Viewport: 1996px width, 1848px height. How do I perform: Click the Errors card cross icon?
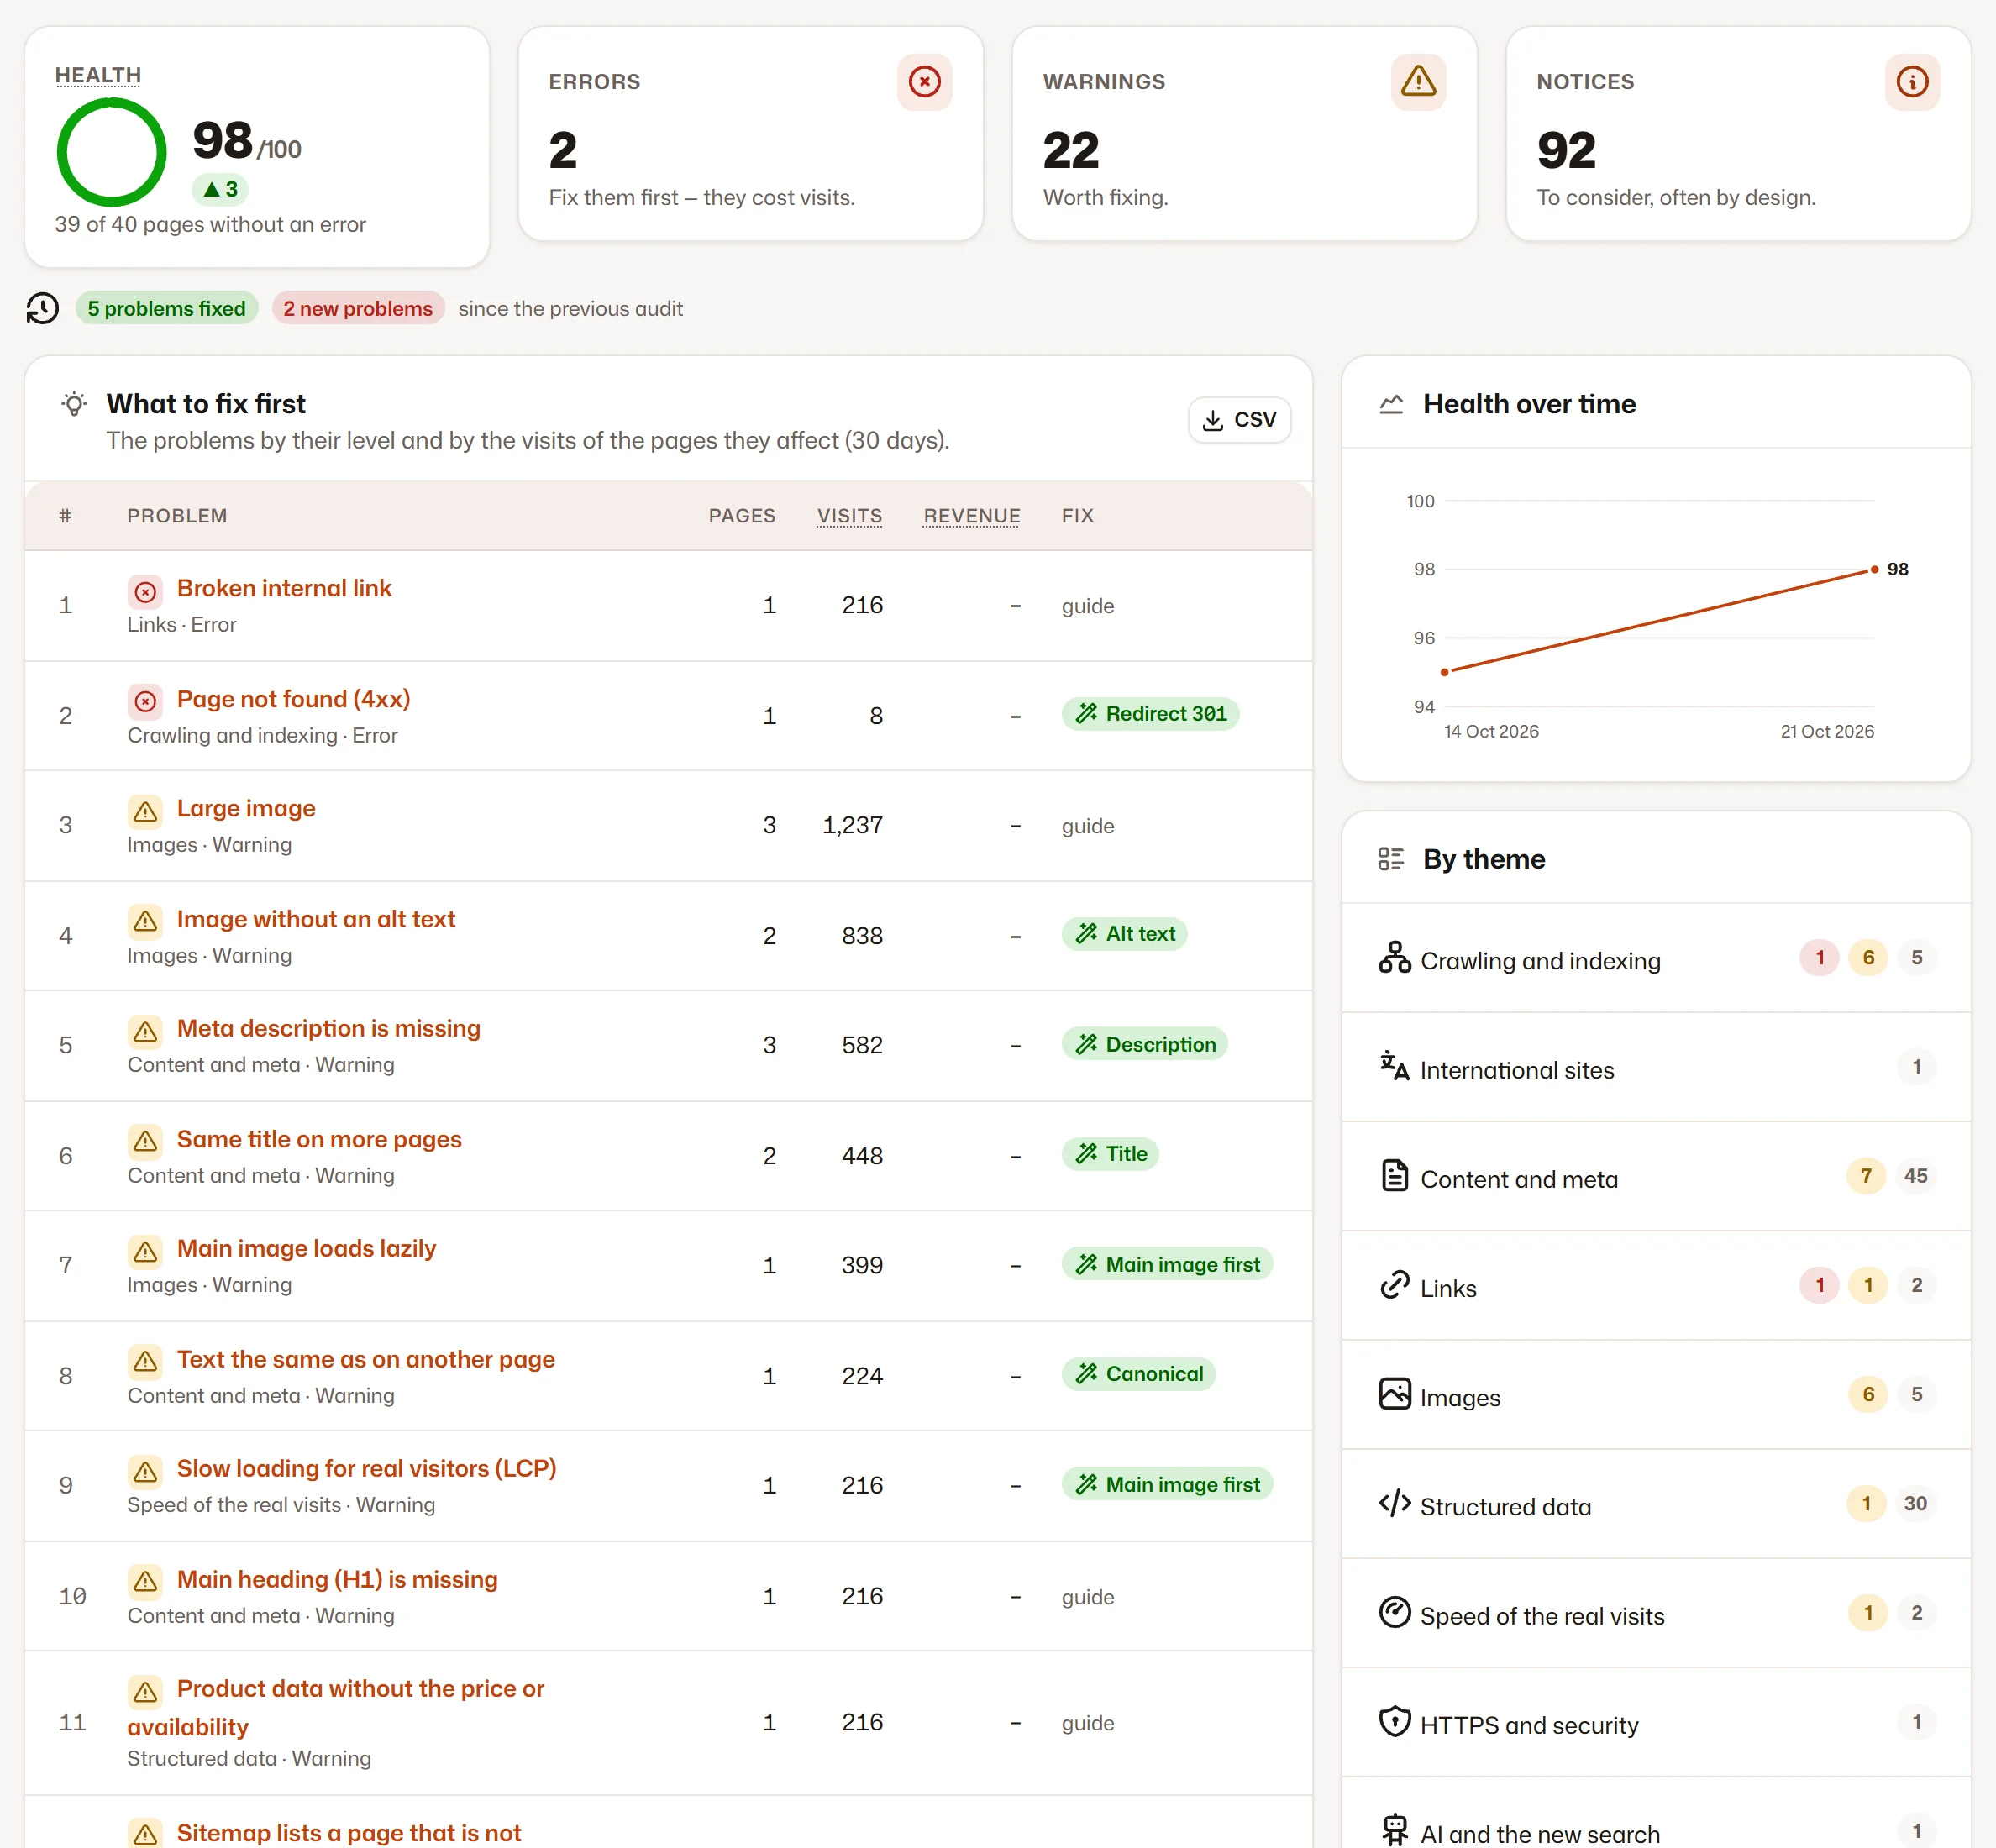(x=924, y=82)
